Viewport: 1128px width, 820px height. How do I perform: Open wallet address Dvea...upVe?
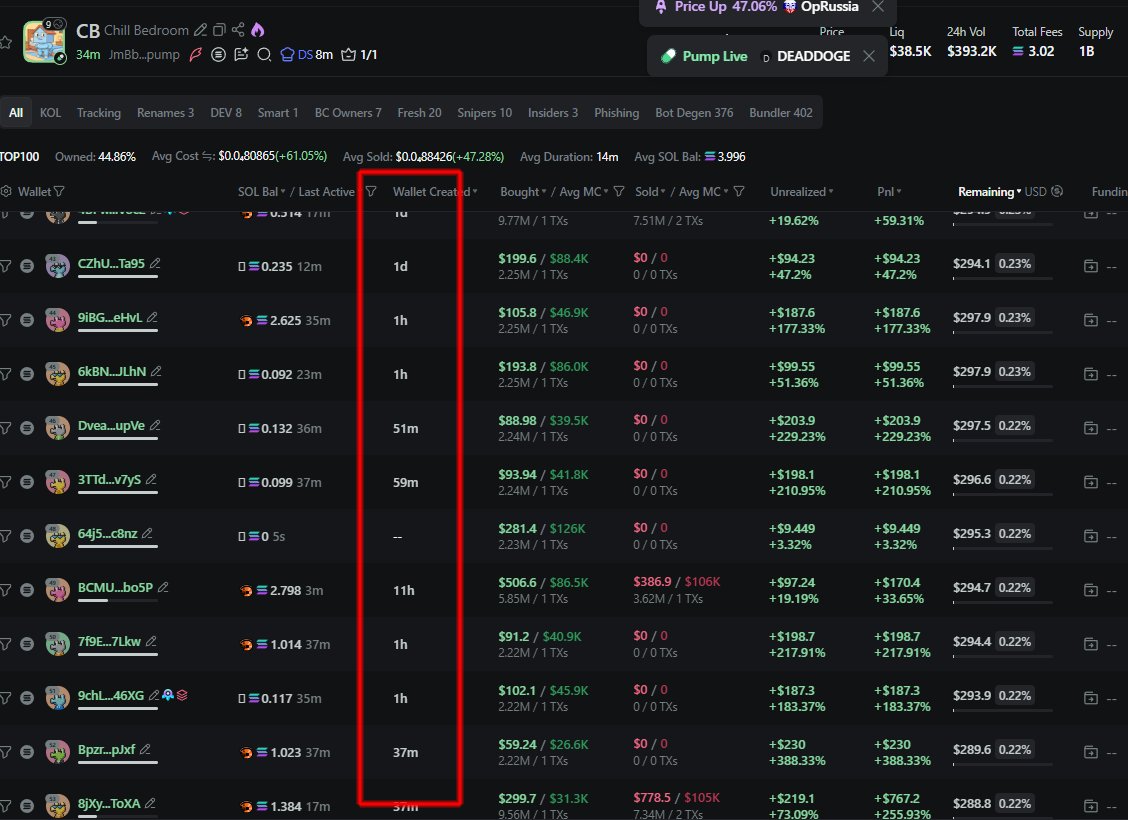111,426
